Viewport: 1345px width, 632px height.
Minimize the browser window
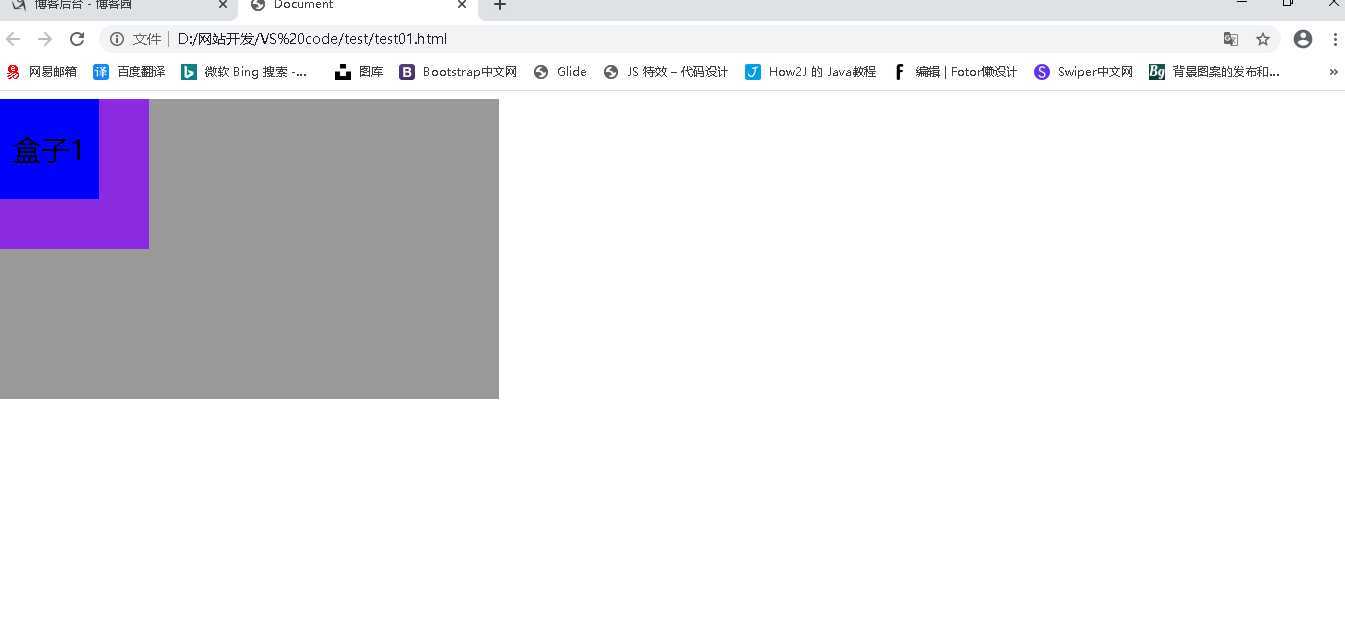(x=1241, y=4)
